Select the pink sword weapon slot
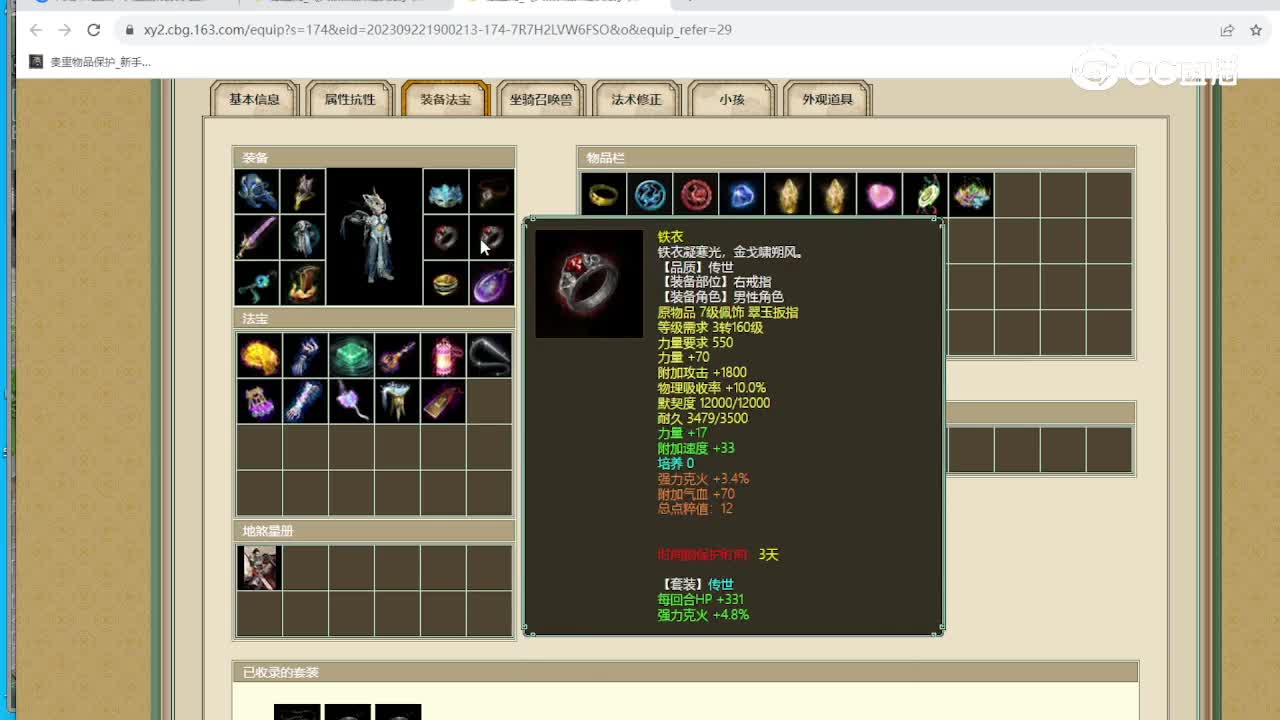The image size is (1280, 720). [257, 237]
